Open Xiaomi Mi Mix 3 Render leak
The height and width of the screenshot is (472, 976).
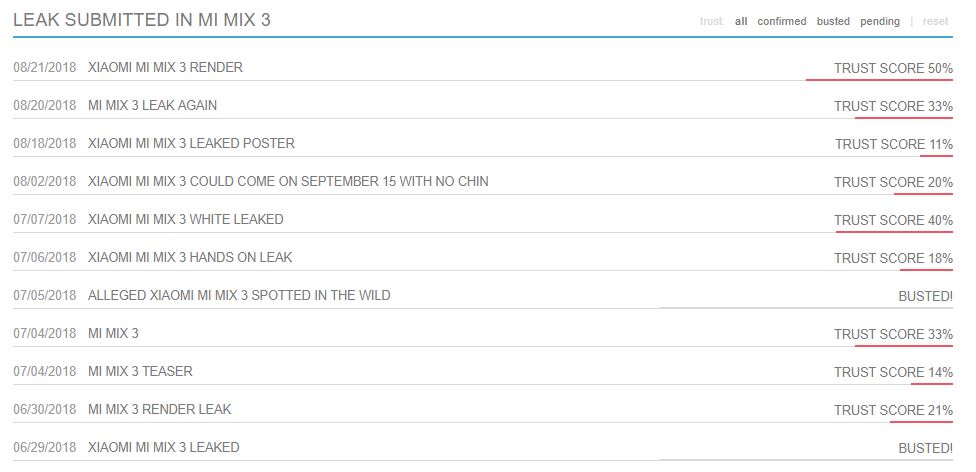click(165, 68)
